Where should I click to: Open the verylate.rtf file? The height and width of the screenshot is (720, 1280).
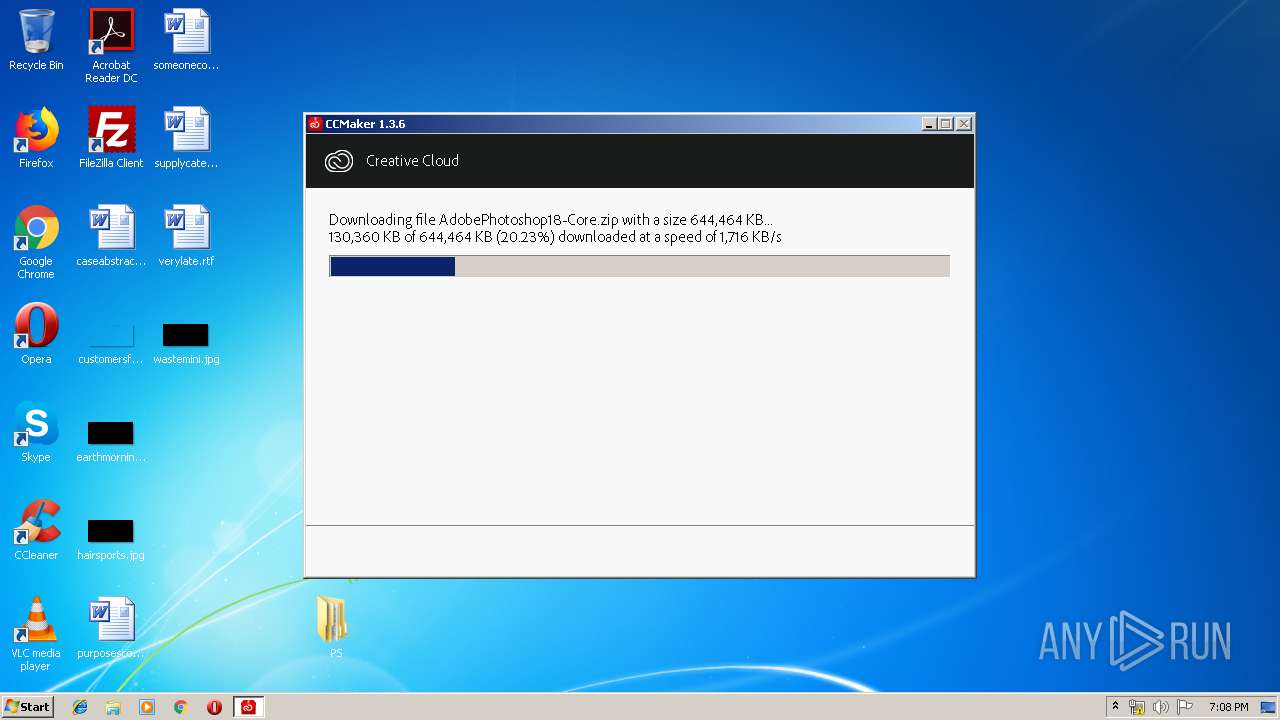[x=186, y=236]
